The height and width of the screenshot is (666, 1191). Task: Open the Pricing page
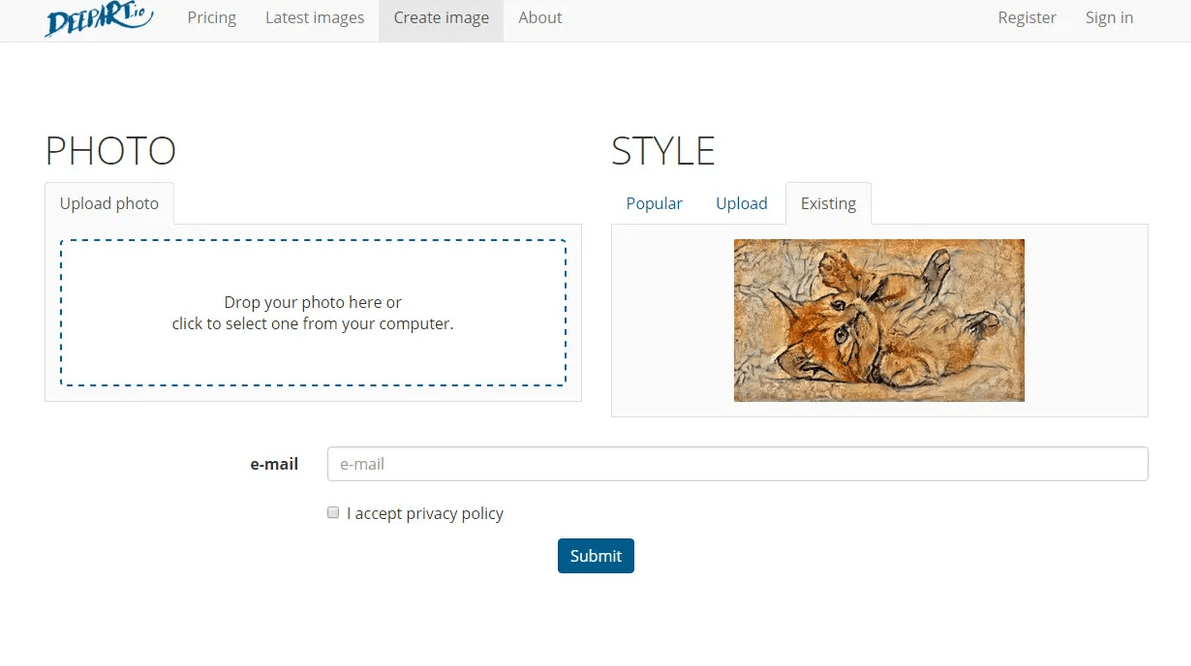[212, 17]
